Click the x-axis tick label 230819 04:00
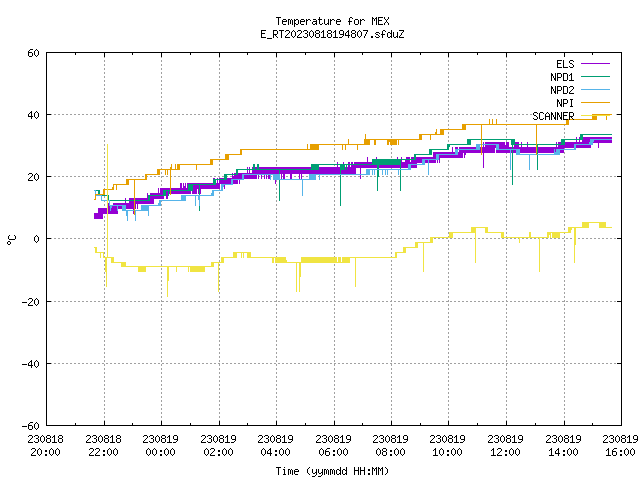The width and height of the screenshot is (640, 480). coord(276,446)
